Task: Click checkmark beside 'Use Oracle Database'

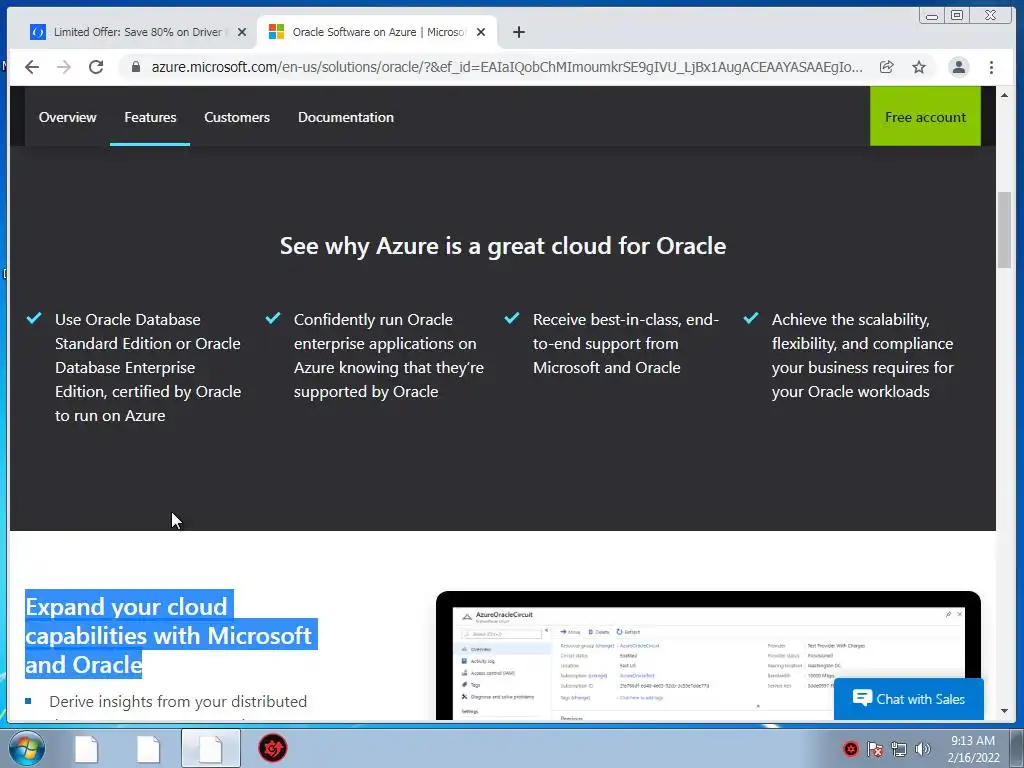Action: click(34, 318)
